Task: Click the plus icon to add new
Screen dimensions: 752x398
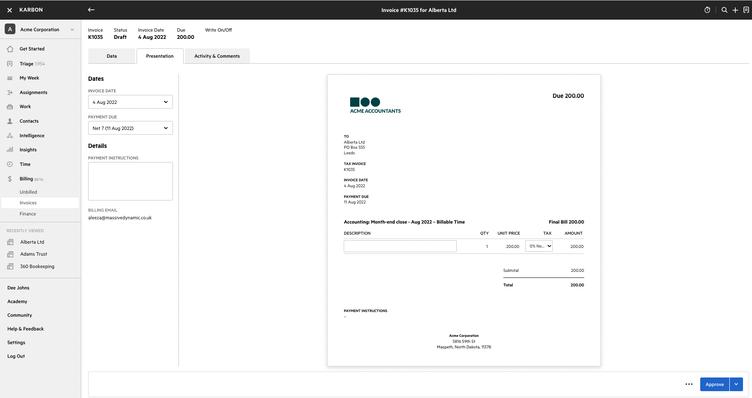Action: coord(735,10)
